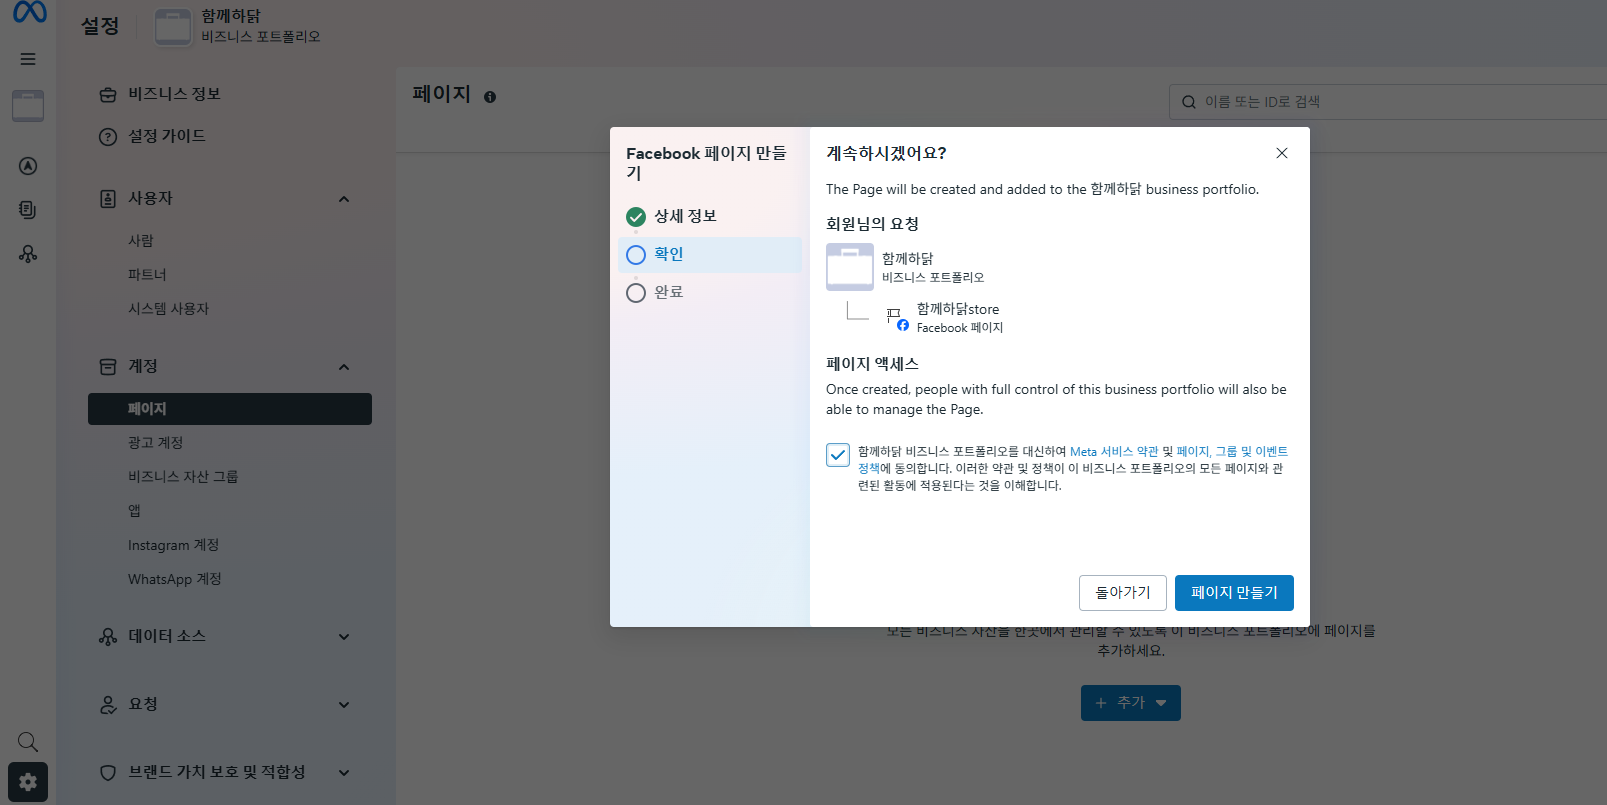1607x805 pixels.
Task: Click the 돌아가기 button
Action: pos(1123,593)
